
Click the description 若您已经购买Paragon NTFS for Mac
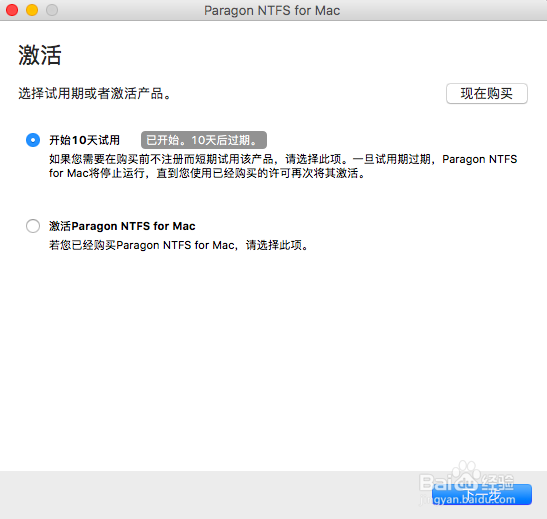click(179, 245)
